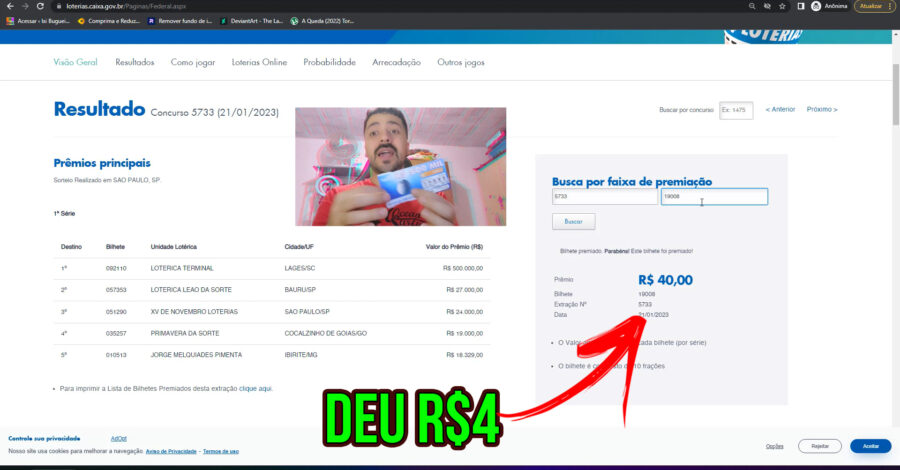
Task: Click the Buscar button
Action: (x=573, y=222)
